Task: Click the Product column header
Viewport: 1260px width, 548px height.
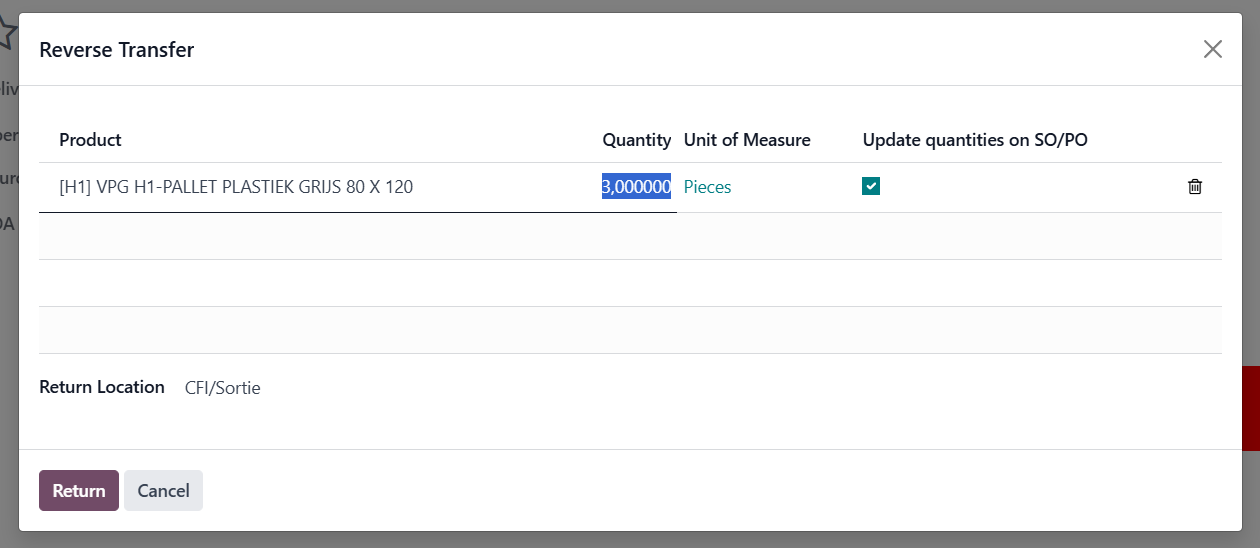Action: [90, 140]
